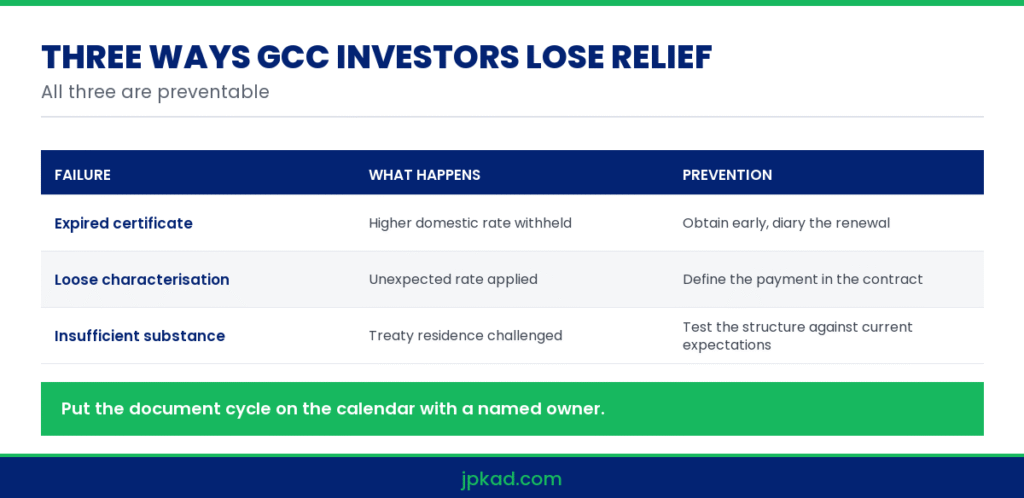This screenshot has height=498, width=1024.
Task: Click the All three are preventable subtitle
Action: (x=155, y=92)
